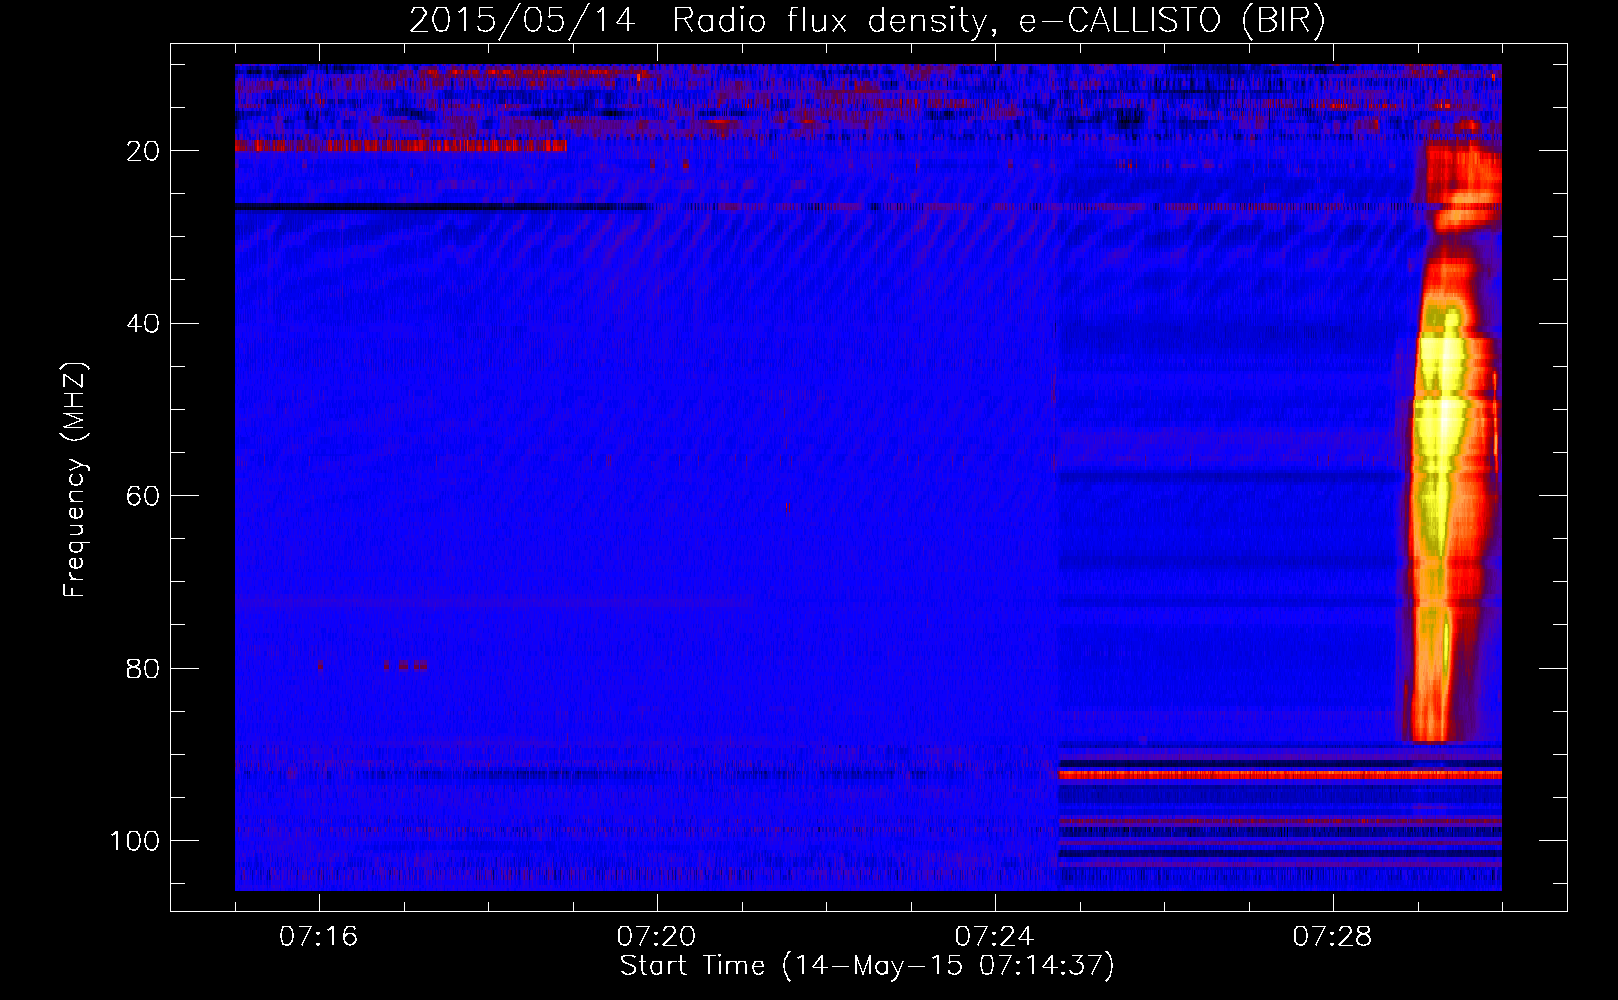Viewport: 1618px width, 1000px height.
Task: Click the '07:20' time tick label
Action: 657,937
